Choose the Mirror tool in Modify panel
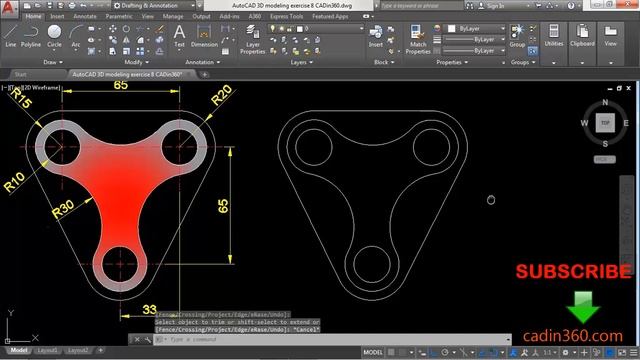The image size is (640, 360). tap(126, 40)
